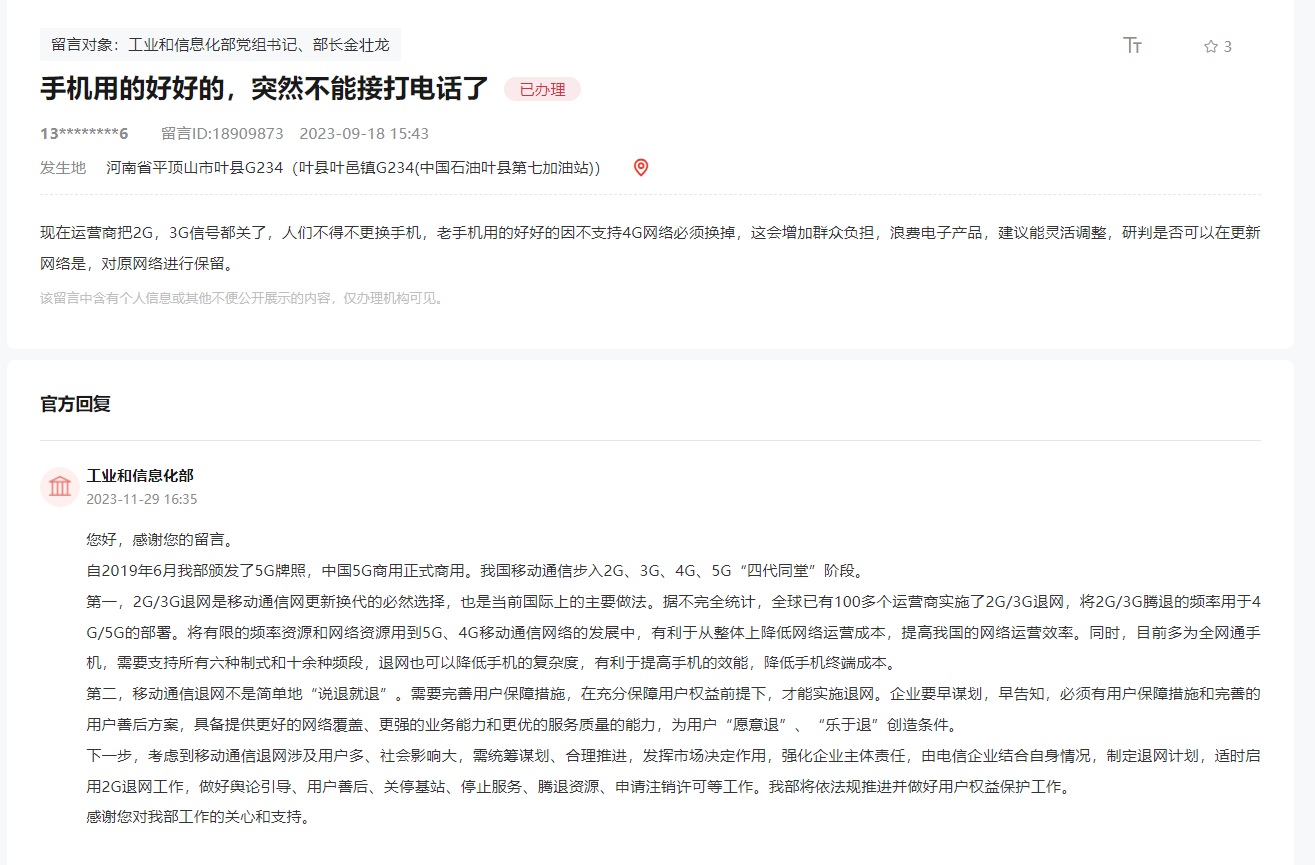Screen dimensions: 1315x865
Task: Toggle the favorite star showing count 3
Action: 1214,46
